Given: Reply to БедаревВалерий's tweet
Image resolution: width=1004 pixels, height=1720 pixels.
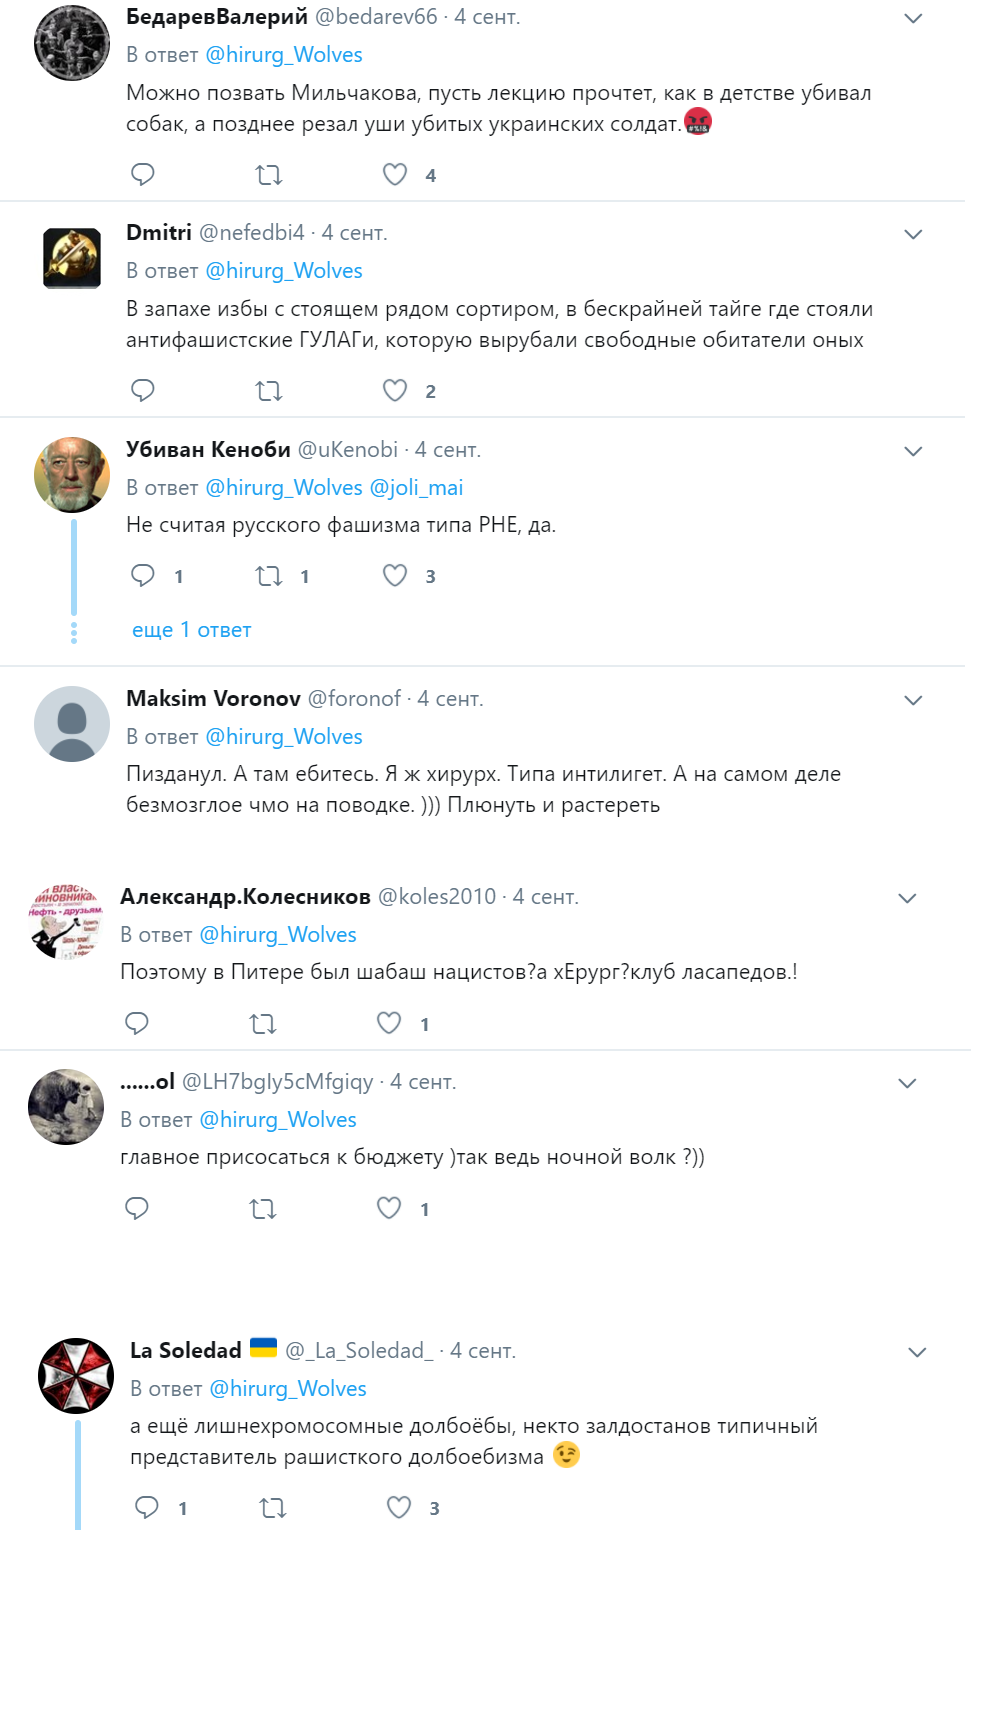Looking at the screenshot, I should point(143,175).
